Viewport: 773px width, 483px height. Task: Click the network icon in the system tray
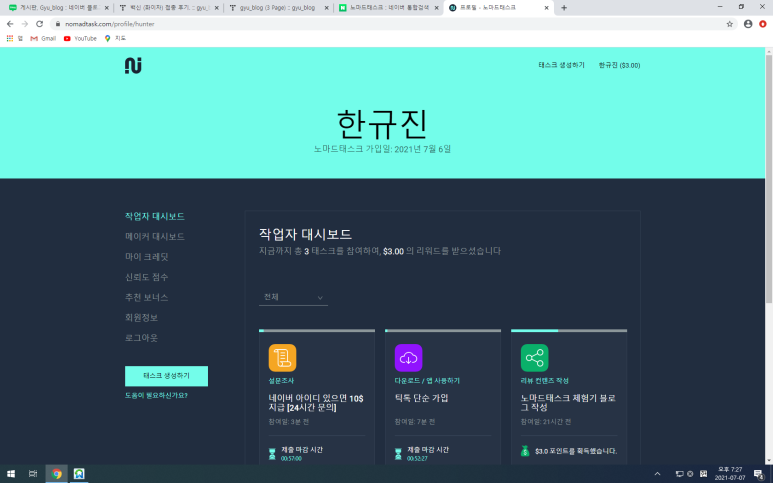(679, 474)
